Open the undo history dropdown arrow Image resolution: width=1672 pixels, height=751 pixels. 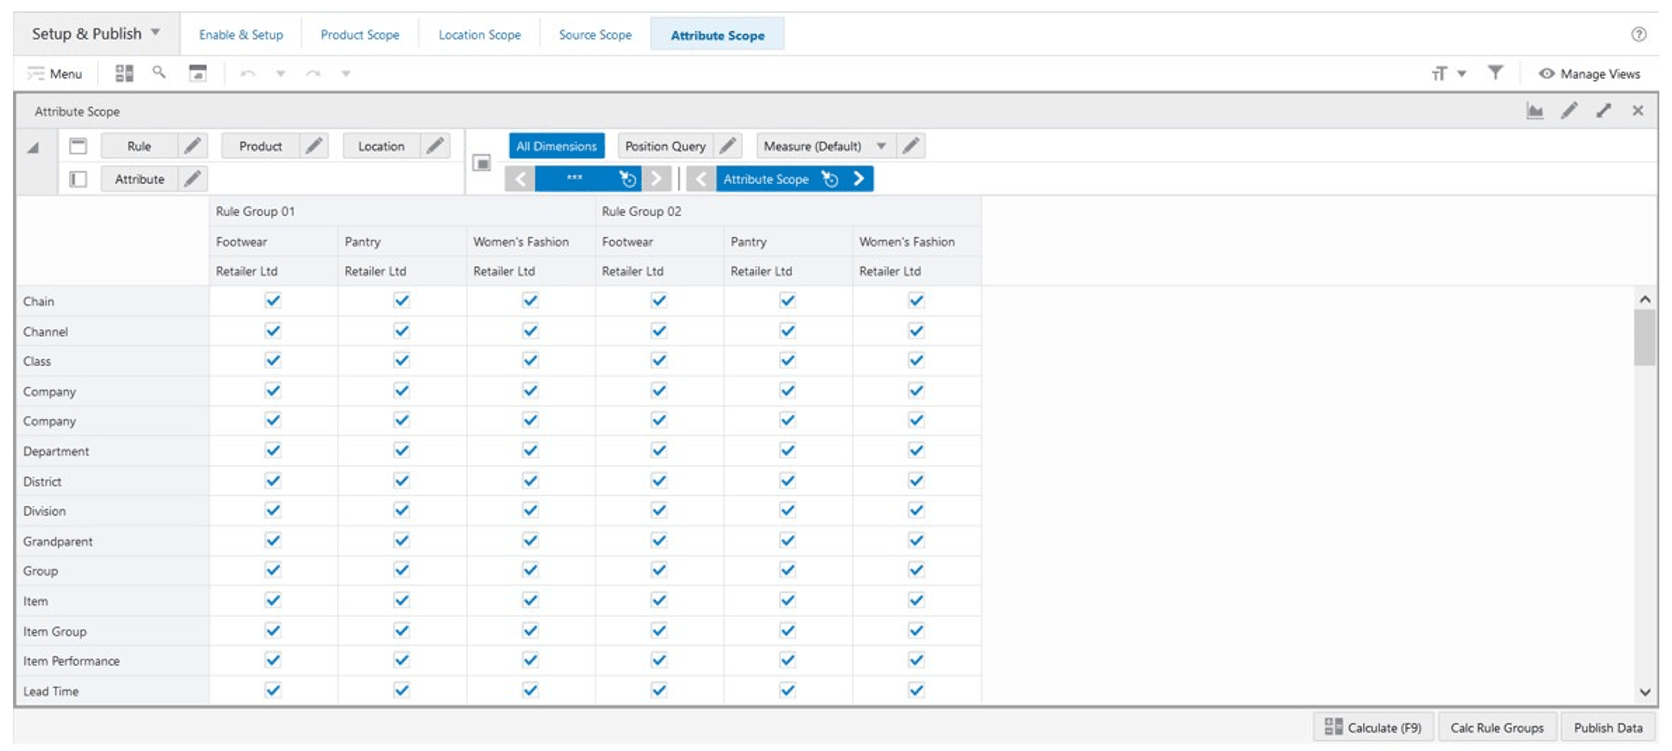[x=281, y=73]
